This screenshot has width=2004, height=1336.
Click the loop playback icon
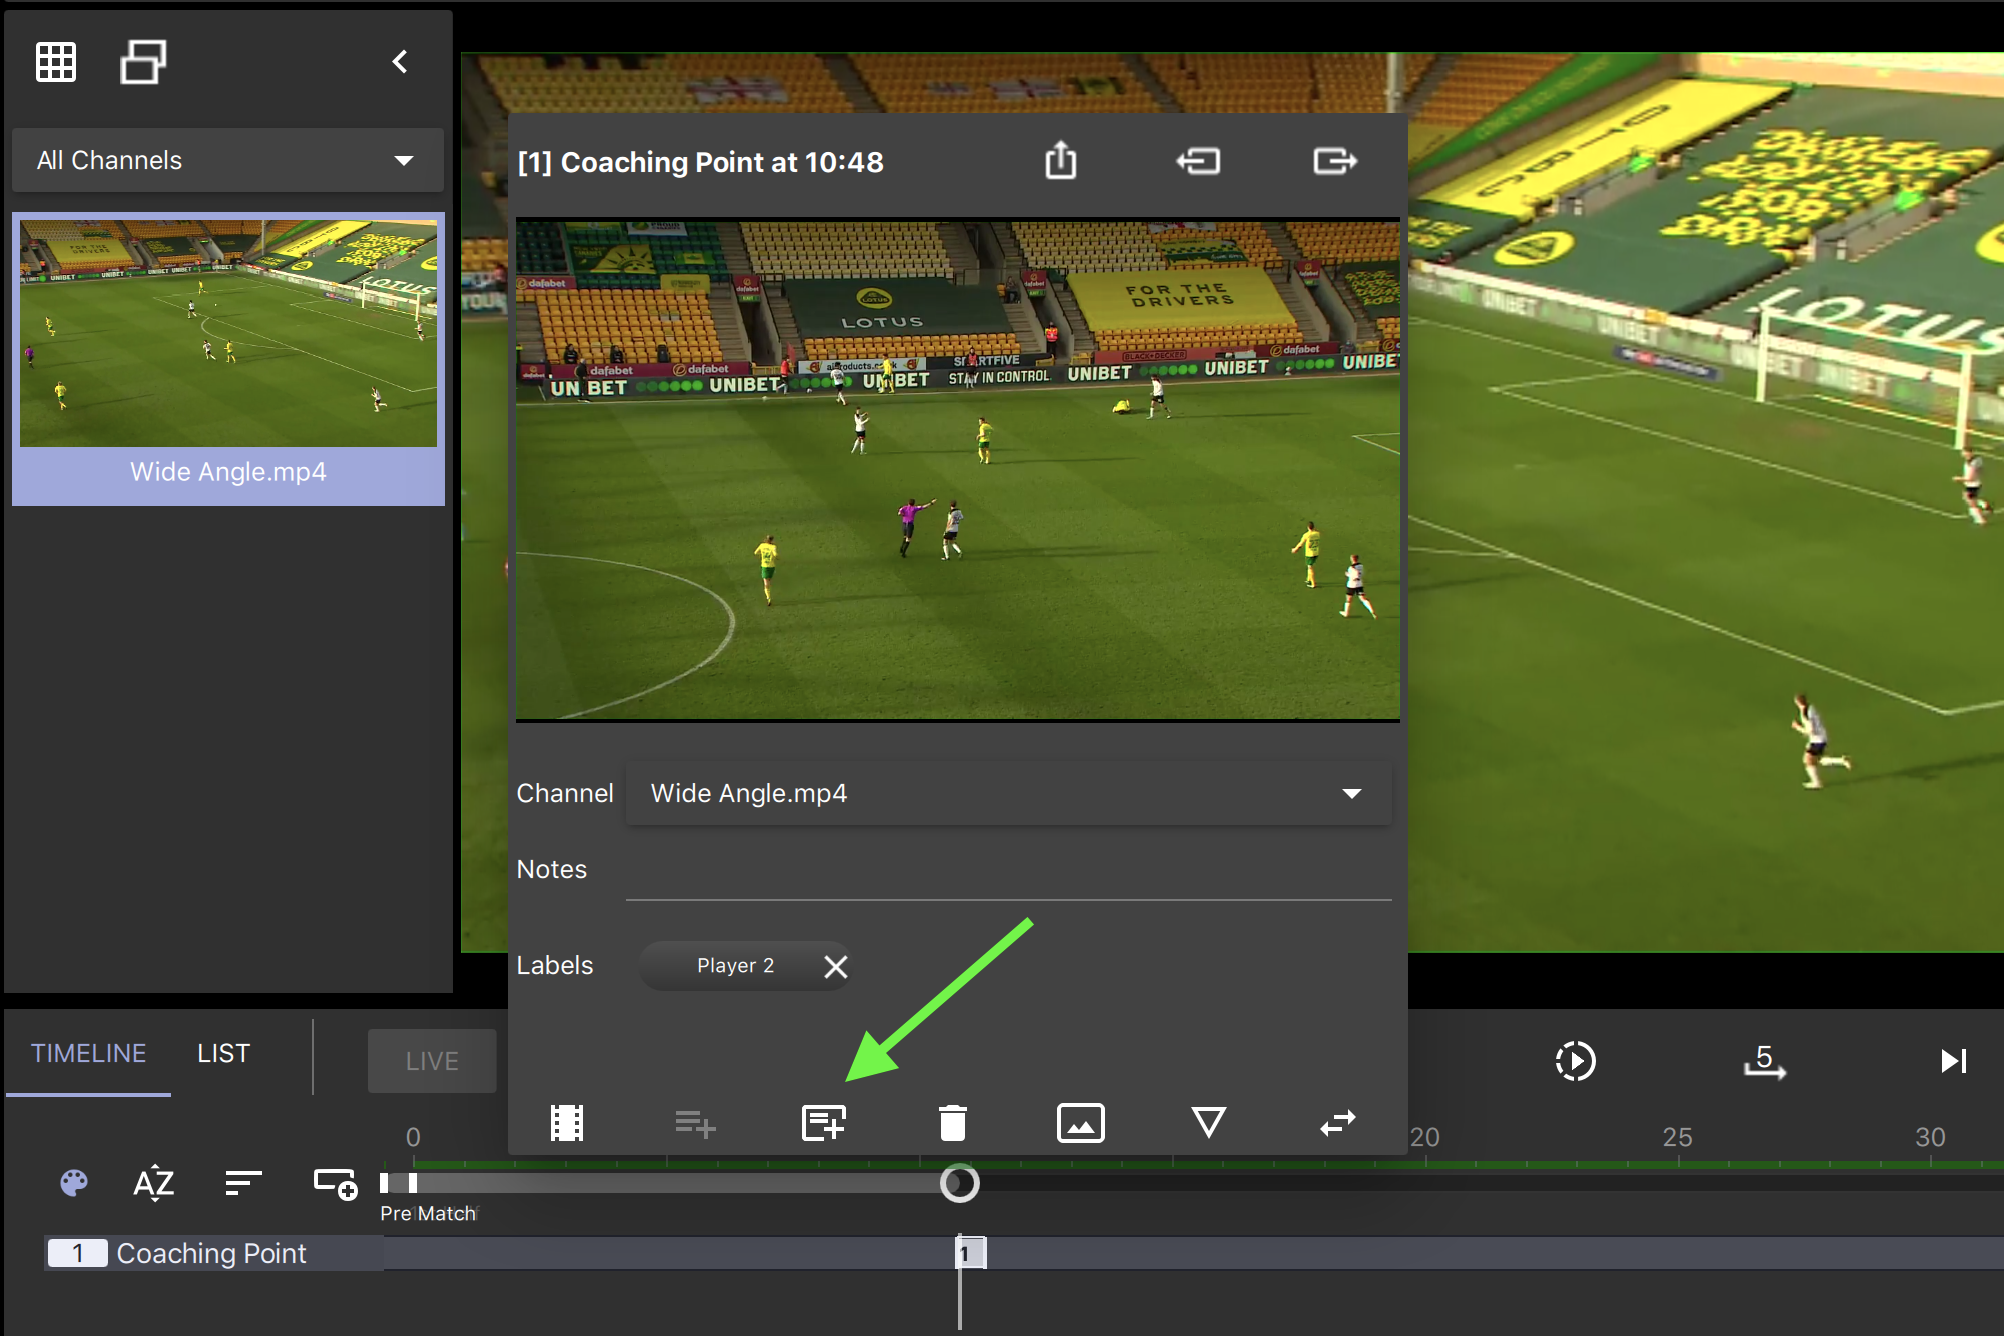click(1575, 1061)
